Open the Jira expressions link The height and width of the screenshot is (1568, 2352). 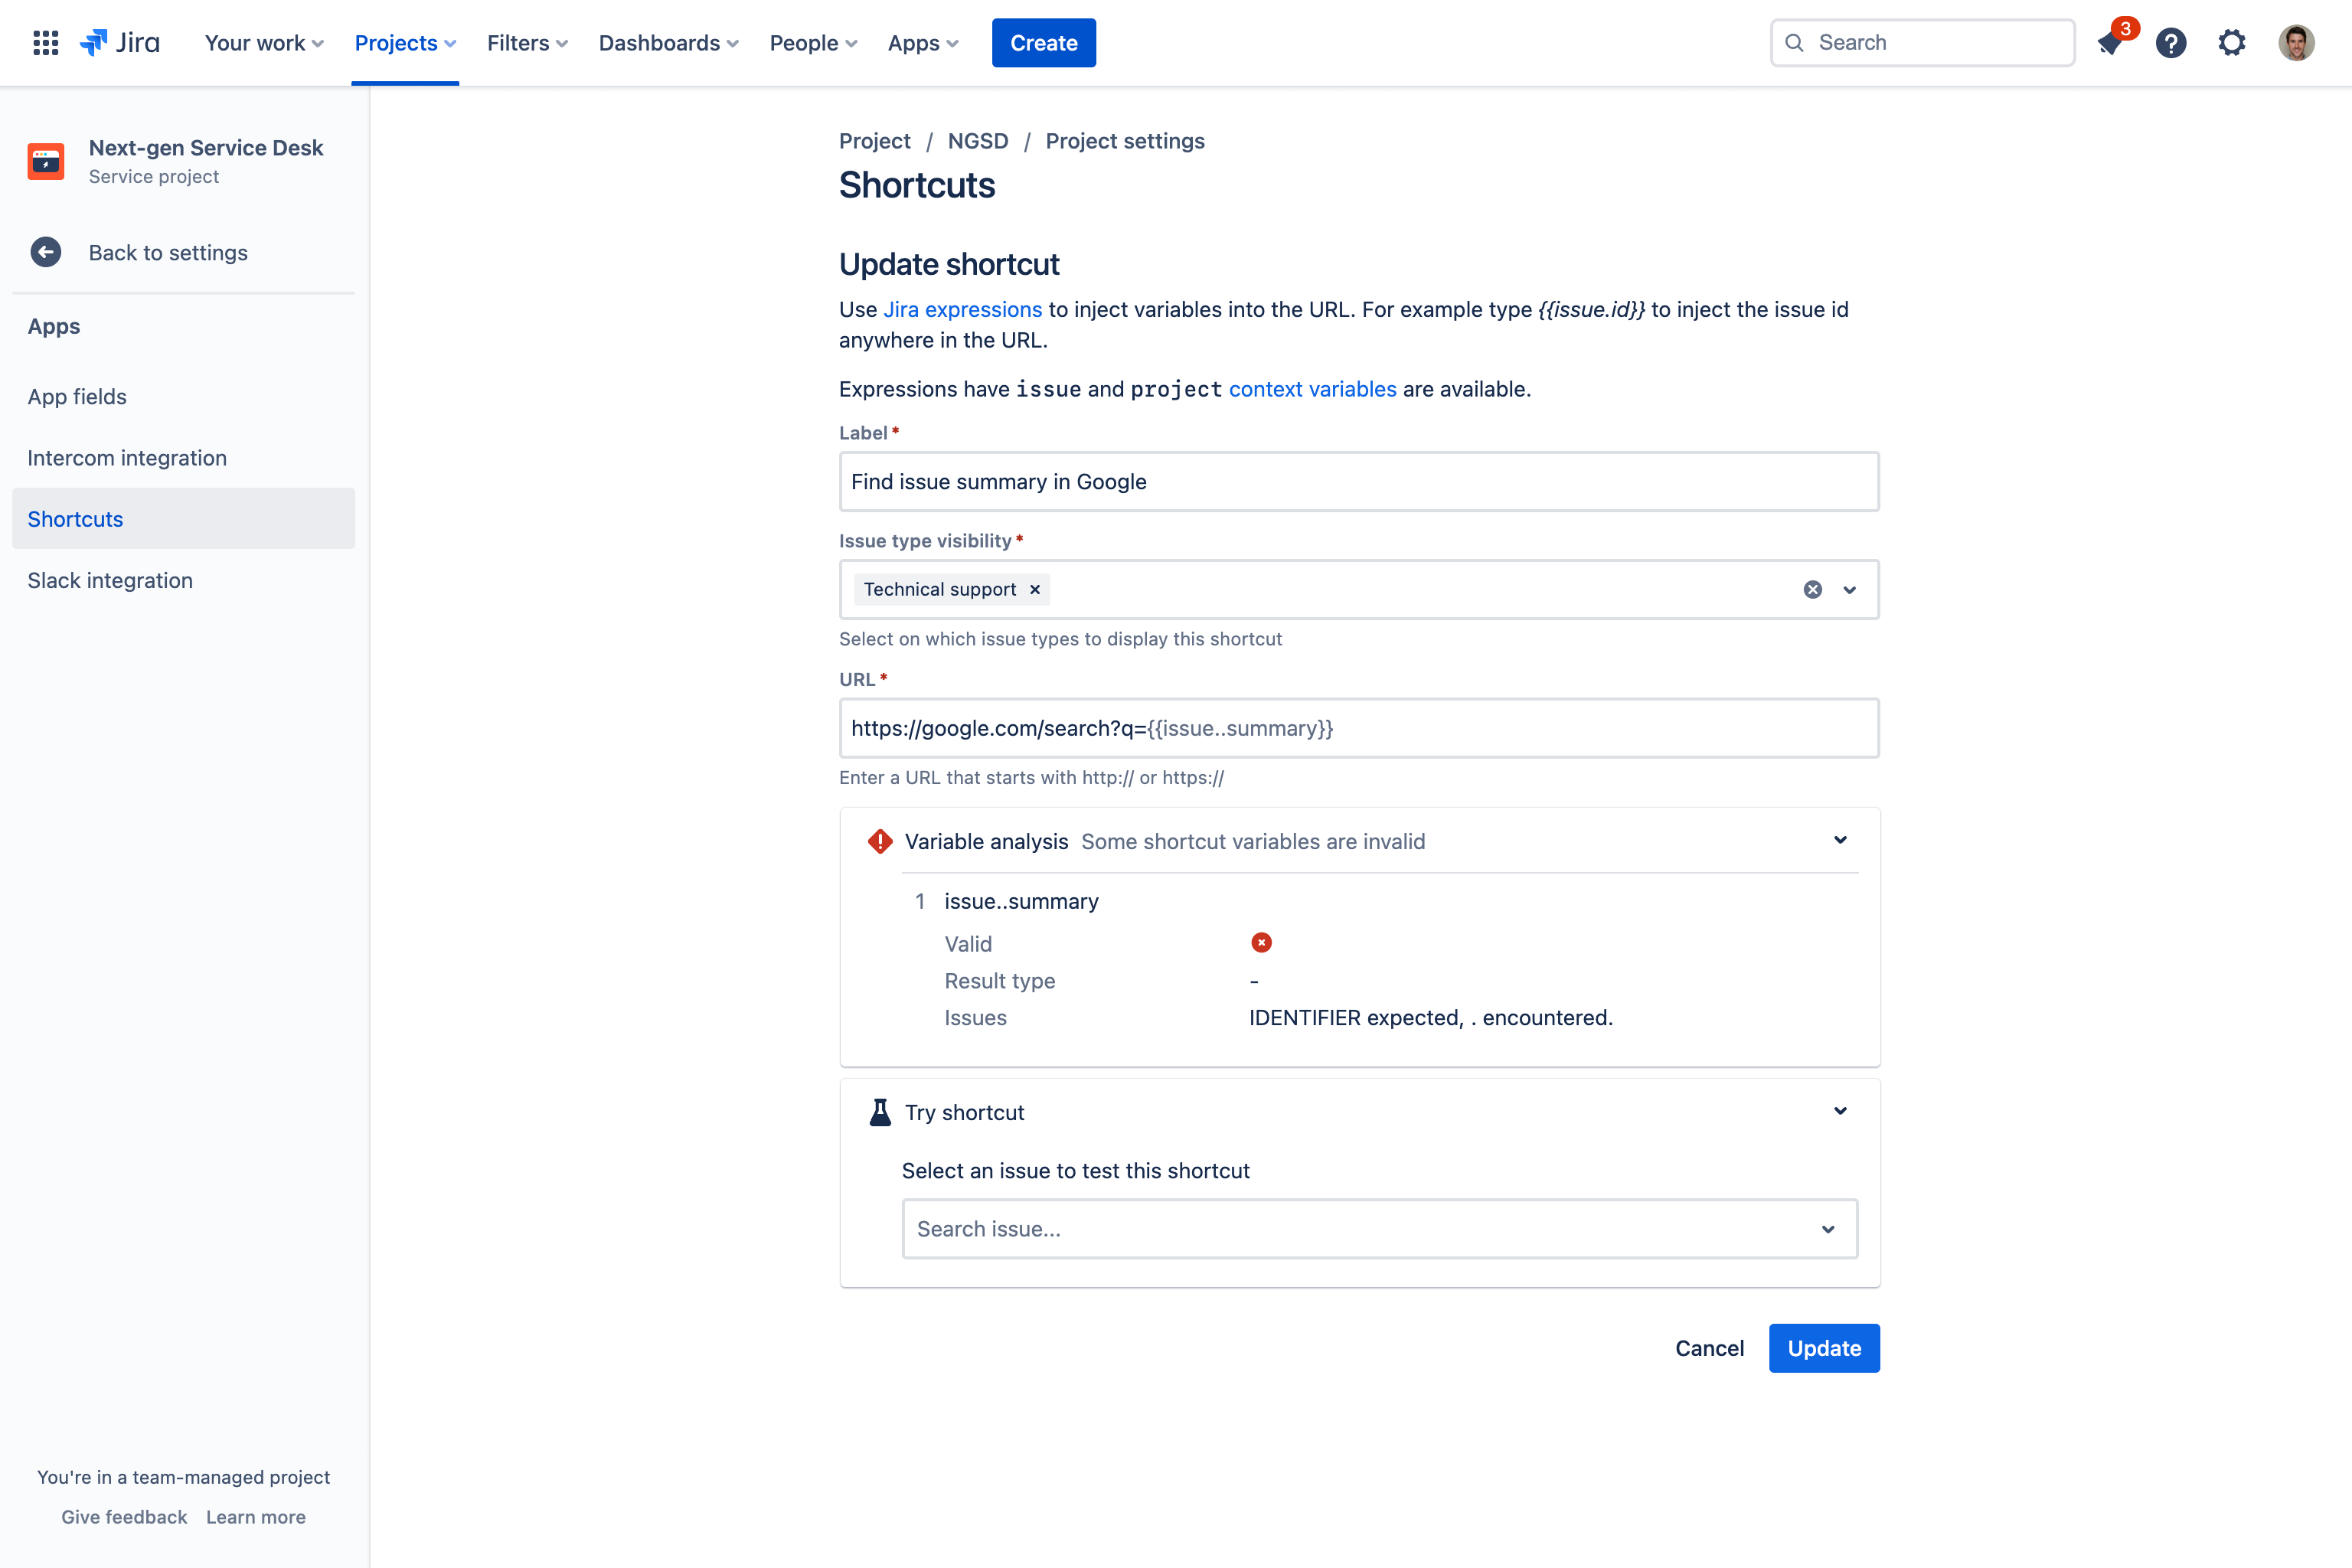[962, 310]
